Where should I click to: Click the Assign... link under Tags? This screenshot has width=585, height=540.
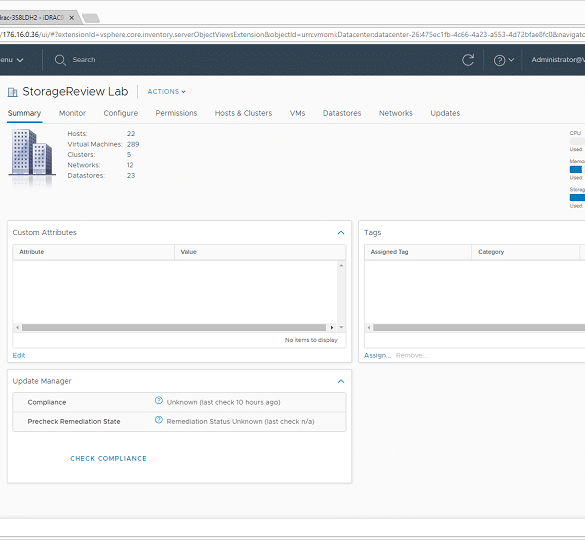click(x=378, y=355)
